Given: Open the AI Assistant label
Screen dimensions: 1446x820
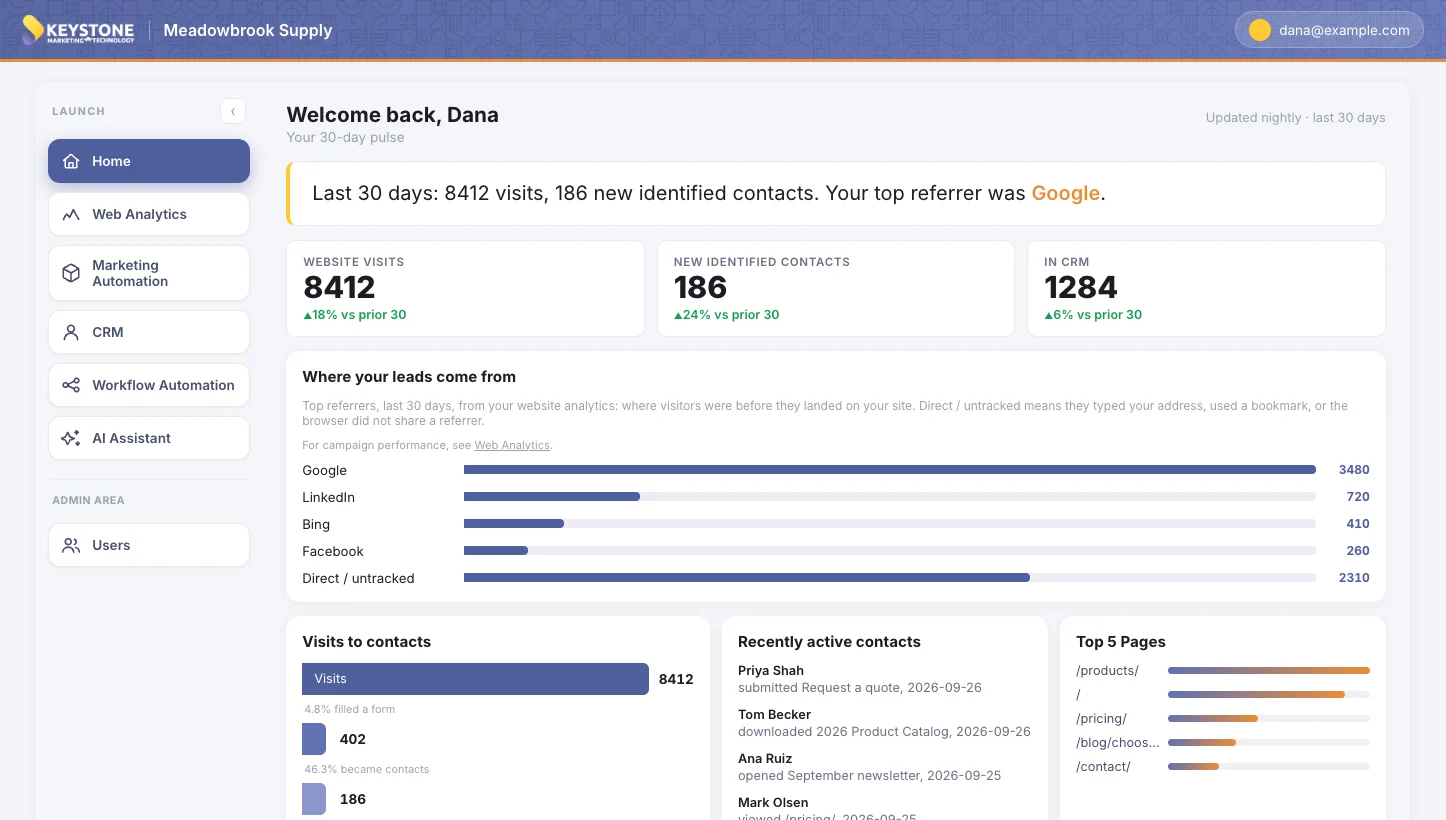Looking at the screenshot, I should pyautogui.click(x=131, y=438).
